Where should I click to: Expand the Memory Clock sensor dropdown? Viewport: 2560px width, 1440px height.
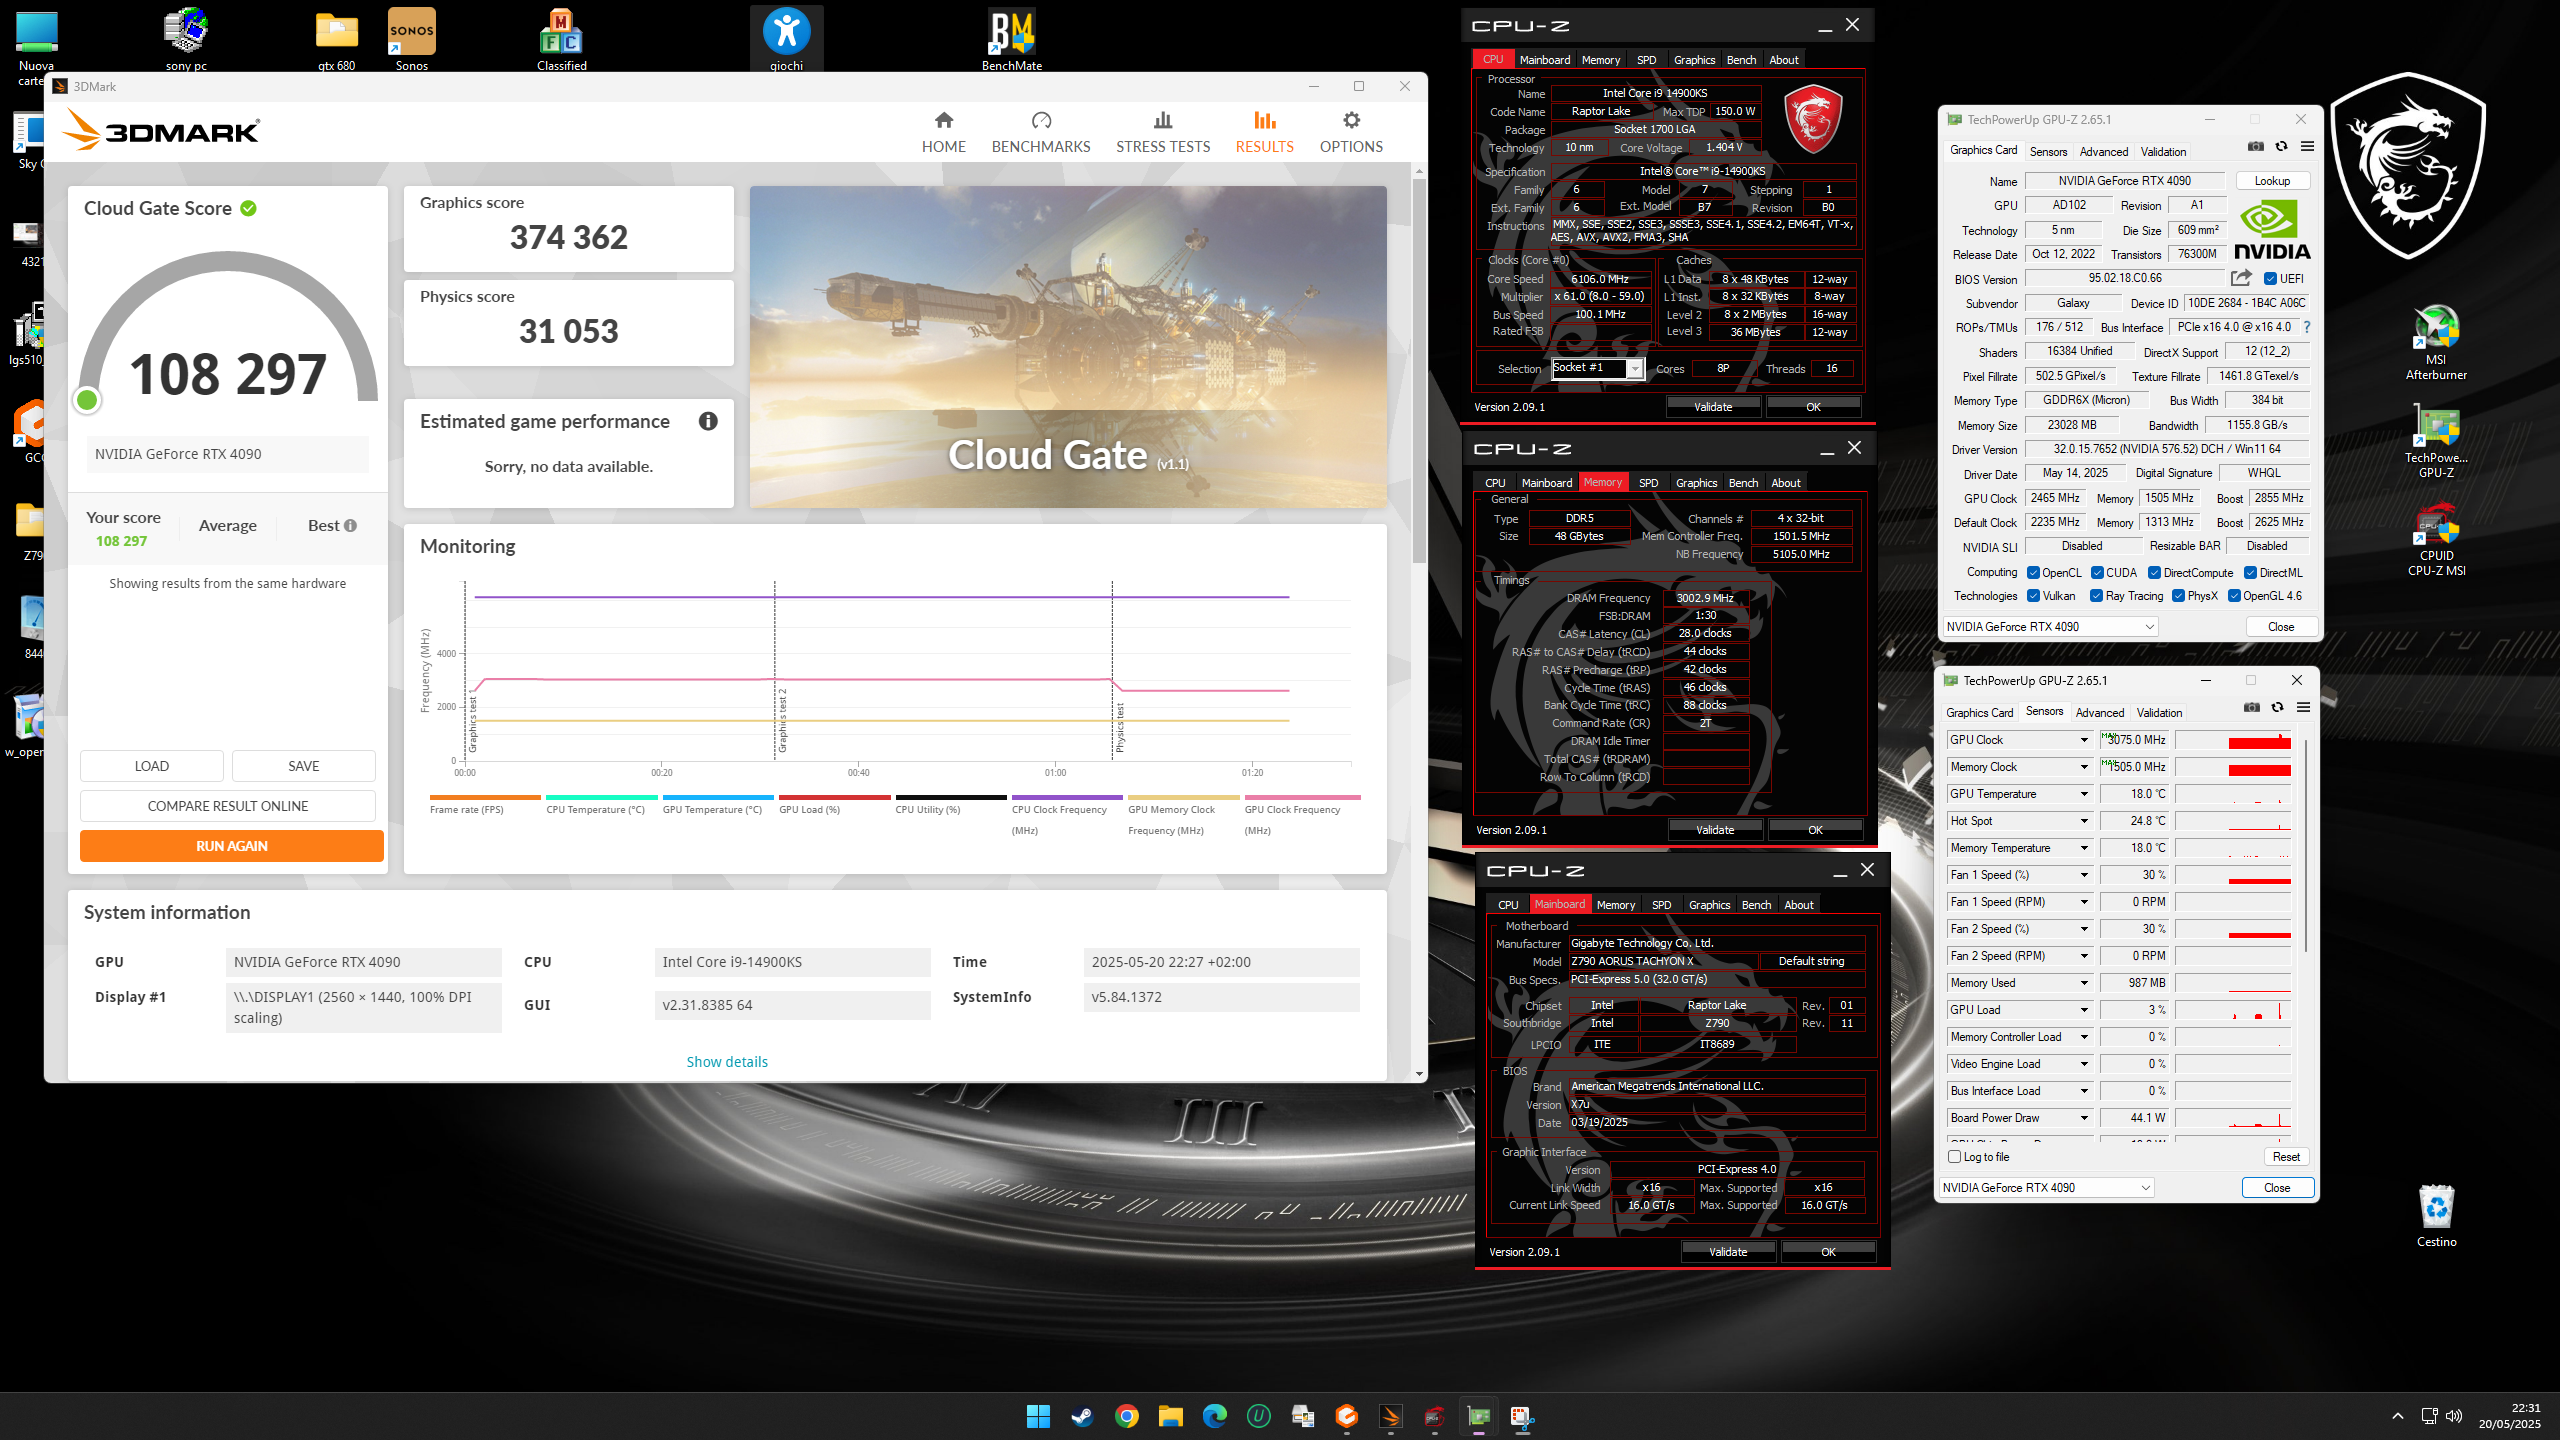[x=2084, y=767]
